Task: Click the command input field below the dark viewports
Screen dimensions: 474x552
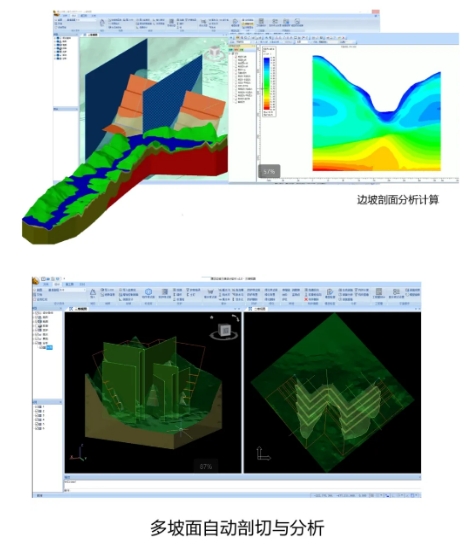Action: pyautogui.click(x=242, y=490)
